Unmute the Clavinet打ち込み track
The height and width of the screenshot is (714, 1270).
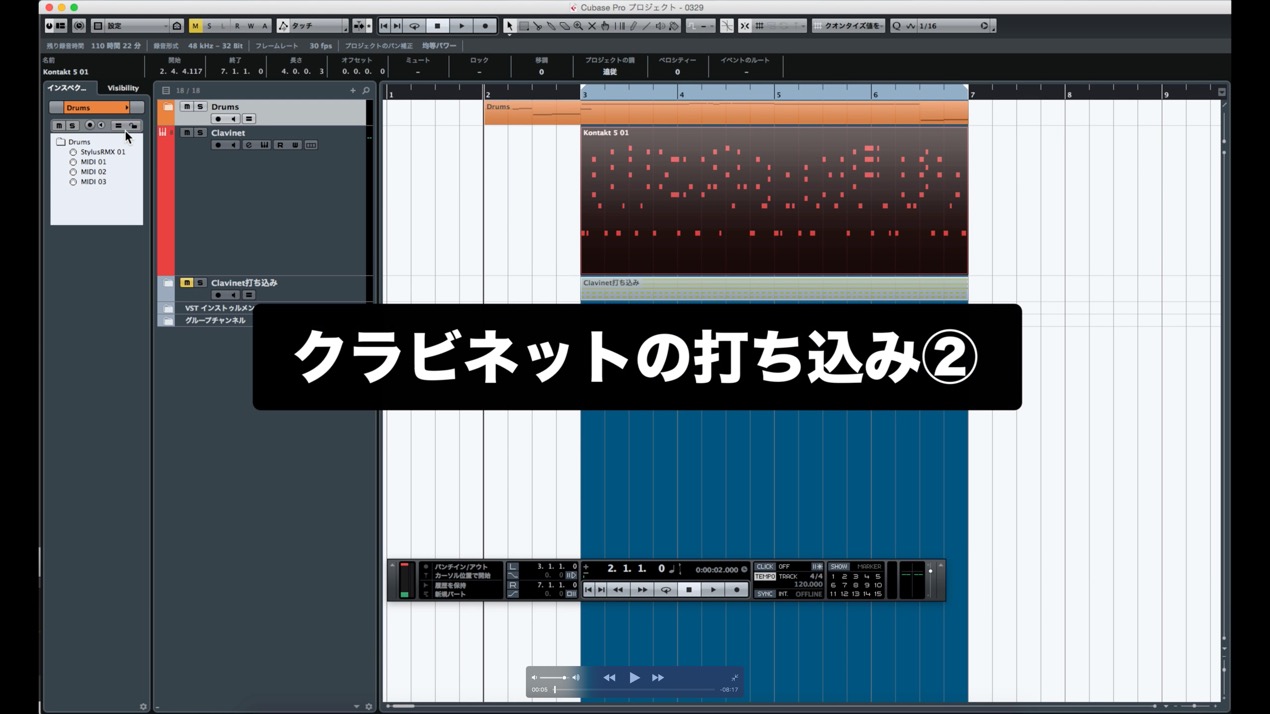point(186,283)
